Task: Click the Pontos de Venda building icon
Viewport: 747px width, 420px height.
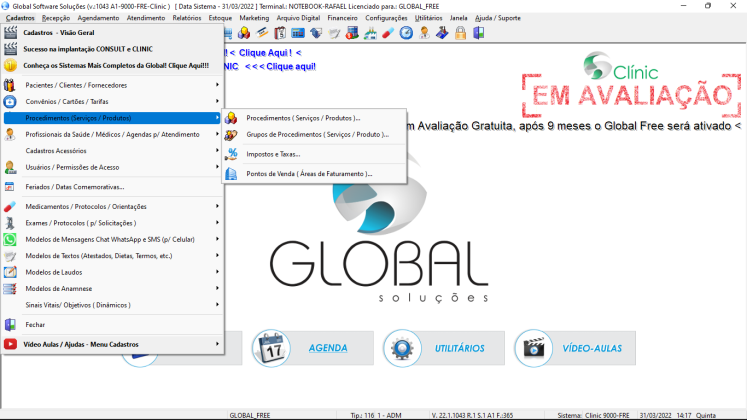Action: click(231, 174)
